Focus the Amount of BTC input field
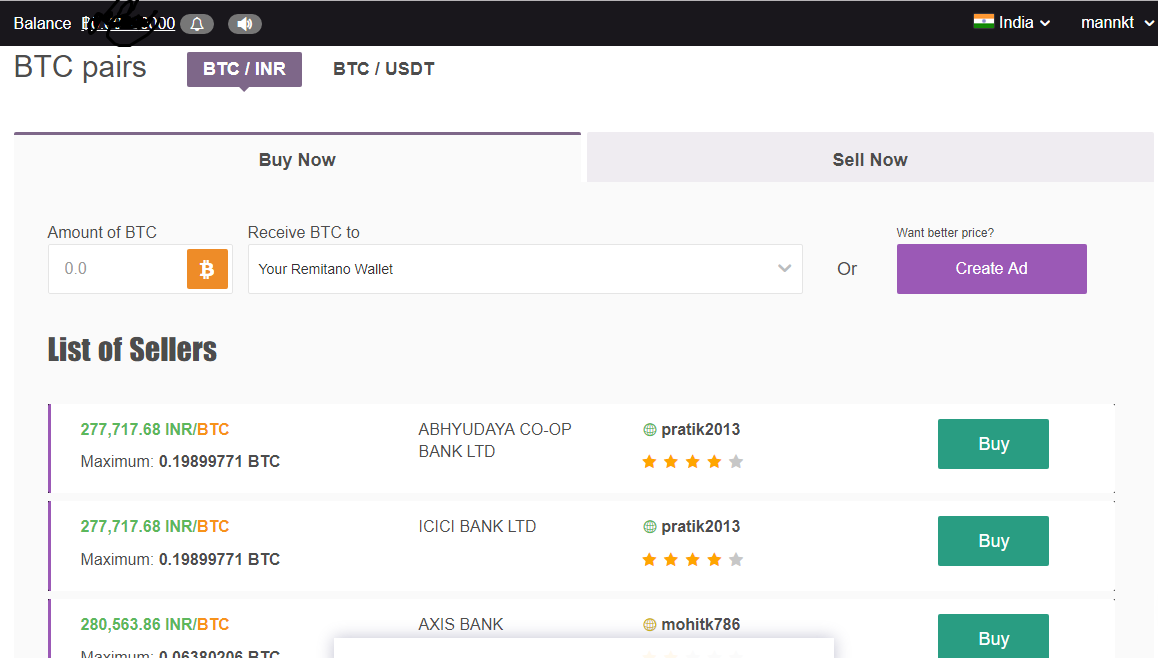The width and height of the screenshot is (1158, 658). (x=118, y=269)
